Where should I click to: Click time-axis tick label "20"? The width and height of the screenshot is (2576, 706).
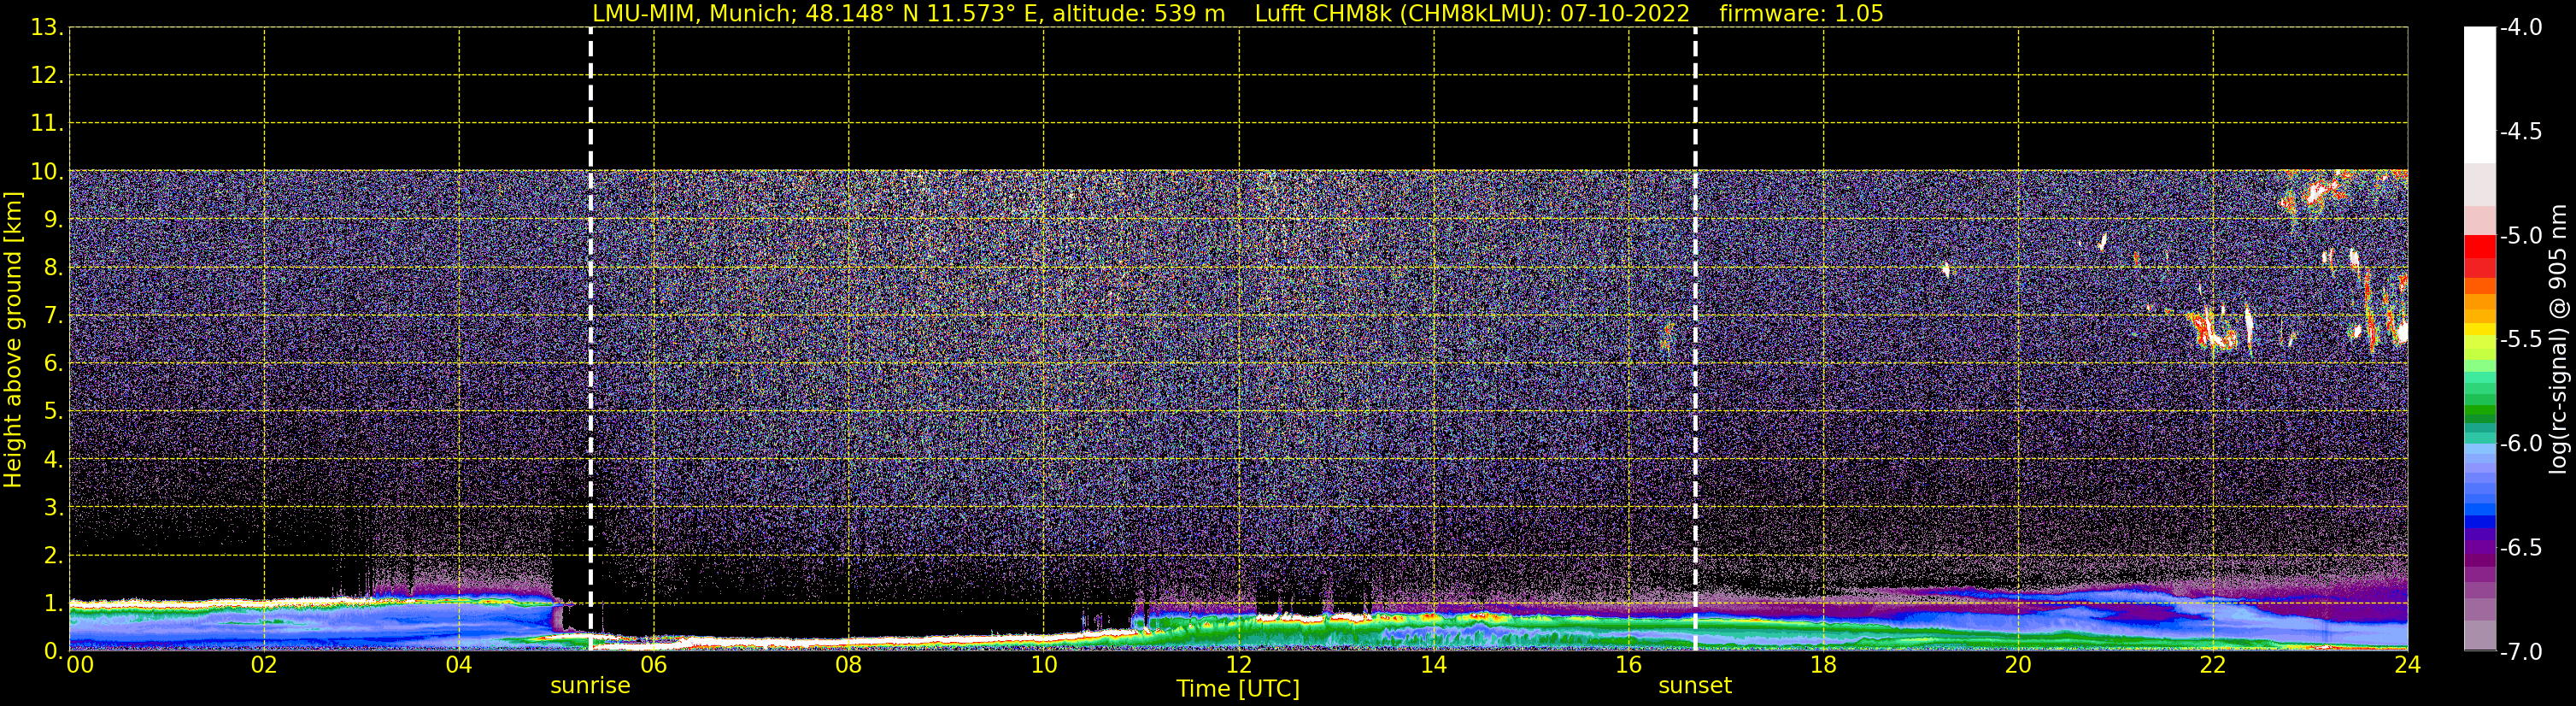click(2018, 666)
